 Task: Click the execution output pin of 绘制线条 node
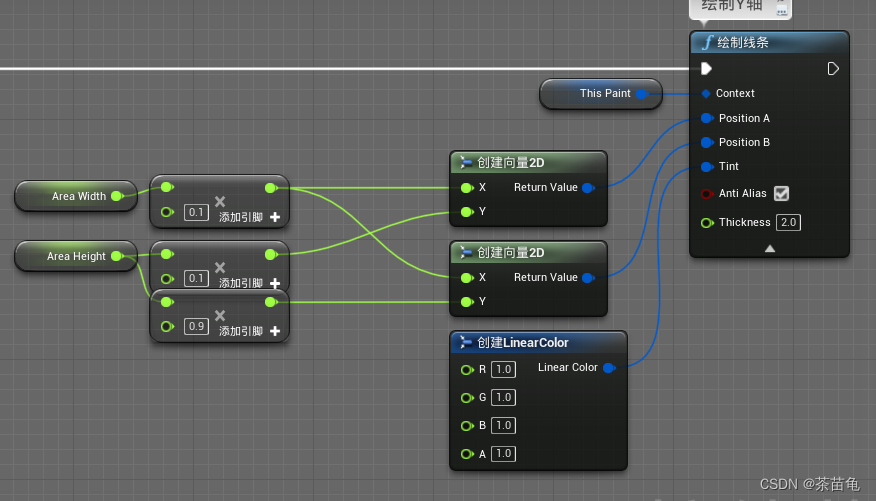833,69
